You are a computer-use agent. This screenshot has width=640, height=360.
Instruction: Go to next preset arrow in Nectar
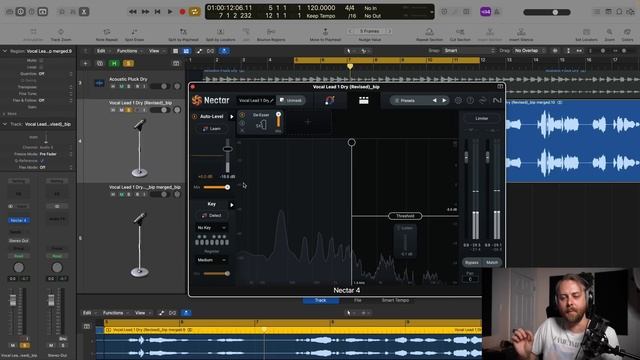click(x=444, y=100)
